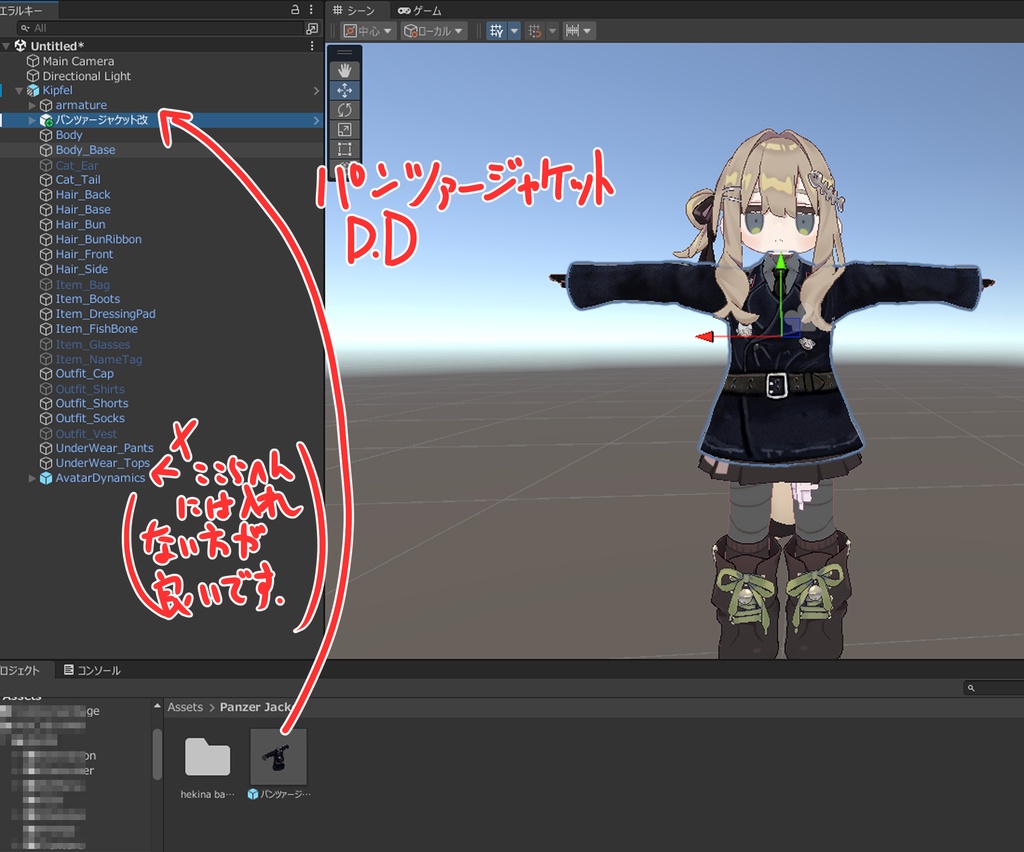Focus the project search field
Viewport: 1024px width, 852px height.
(x=993, y=688)
